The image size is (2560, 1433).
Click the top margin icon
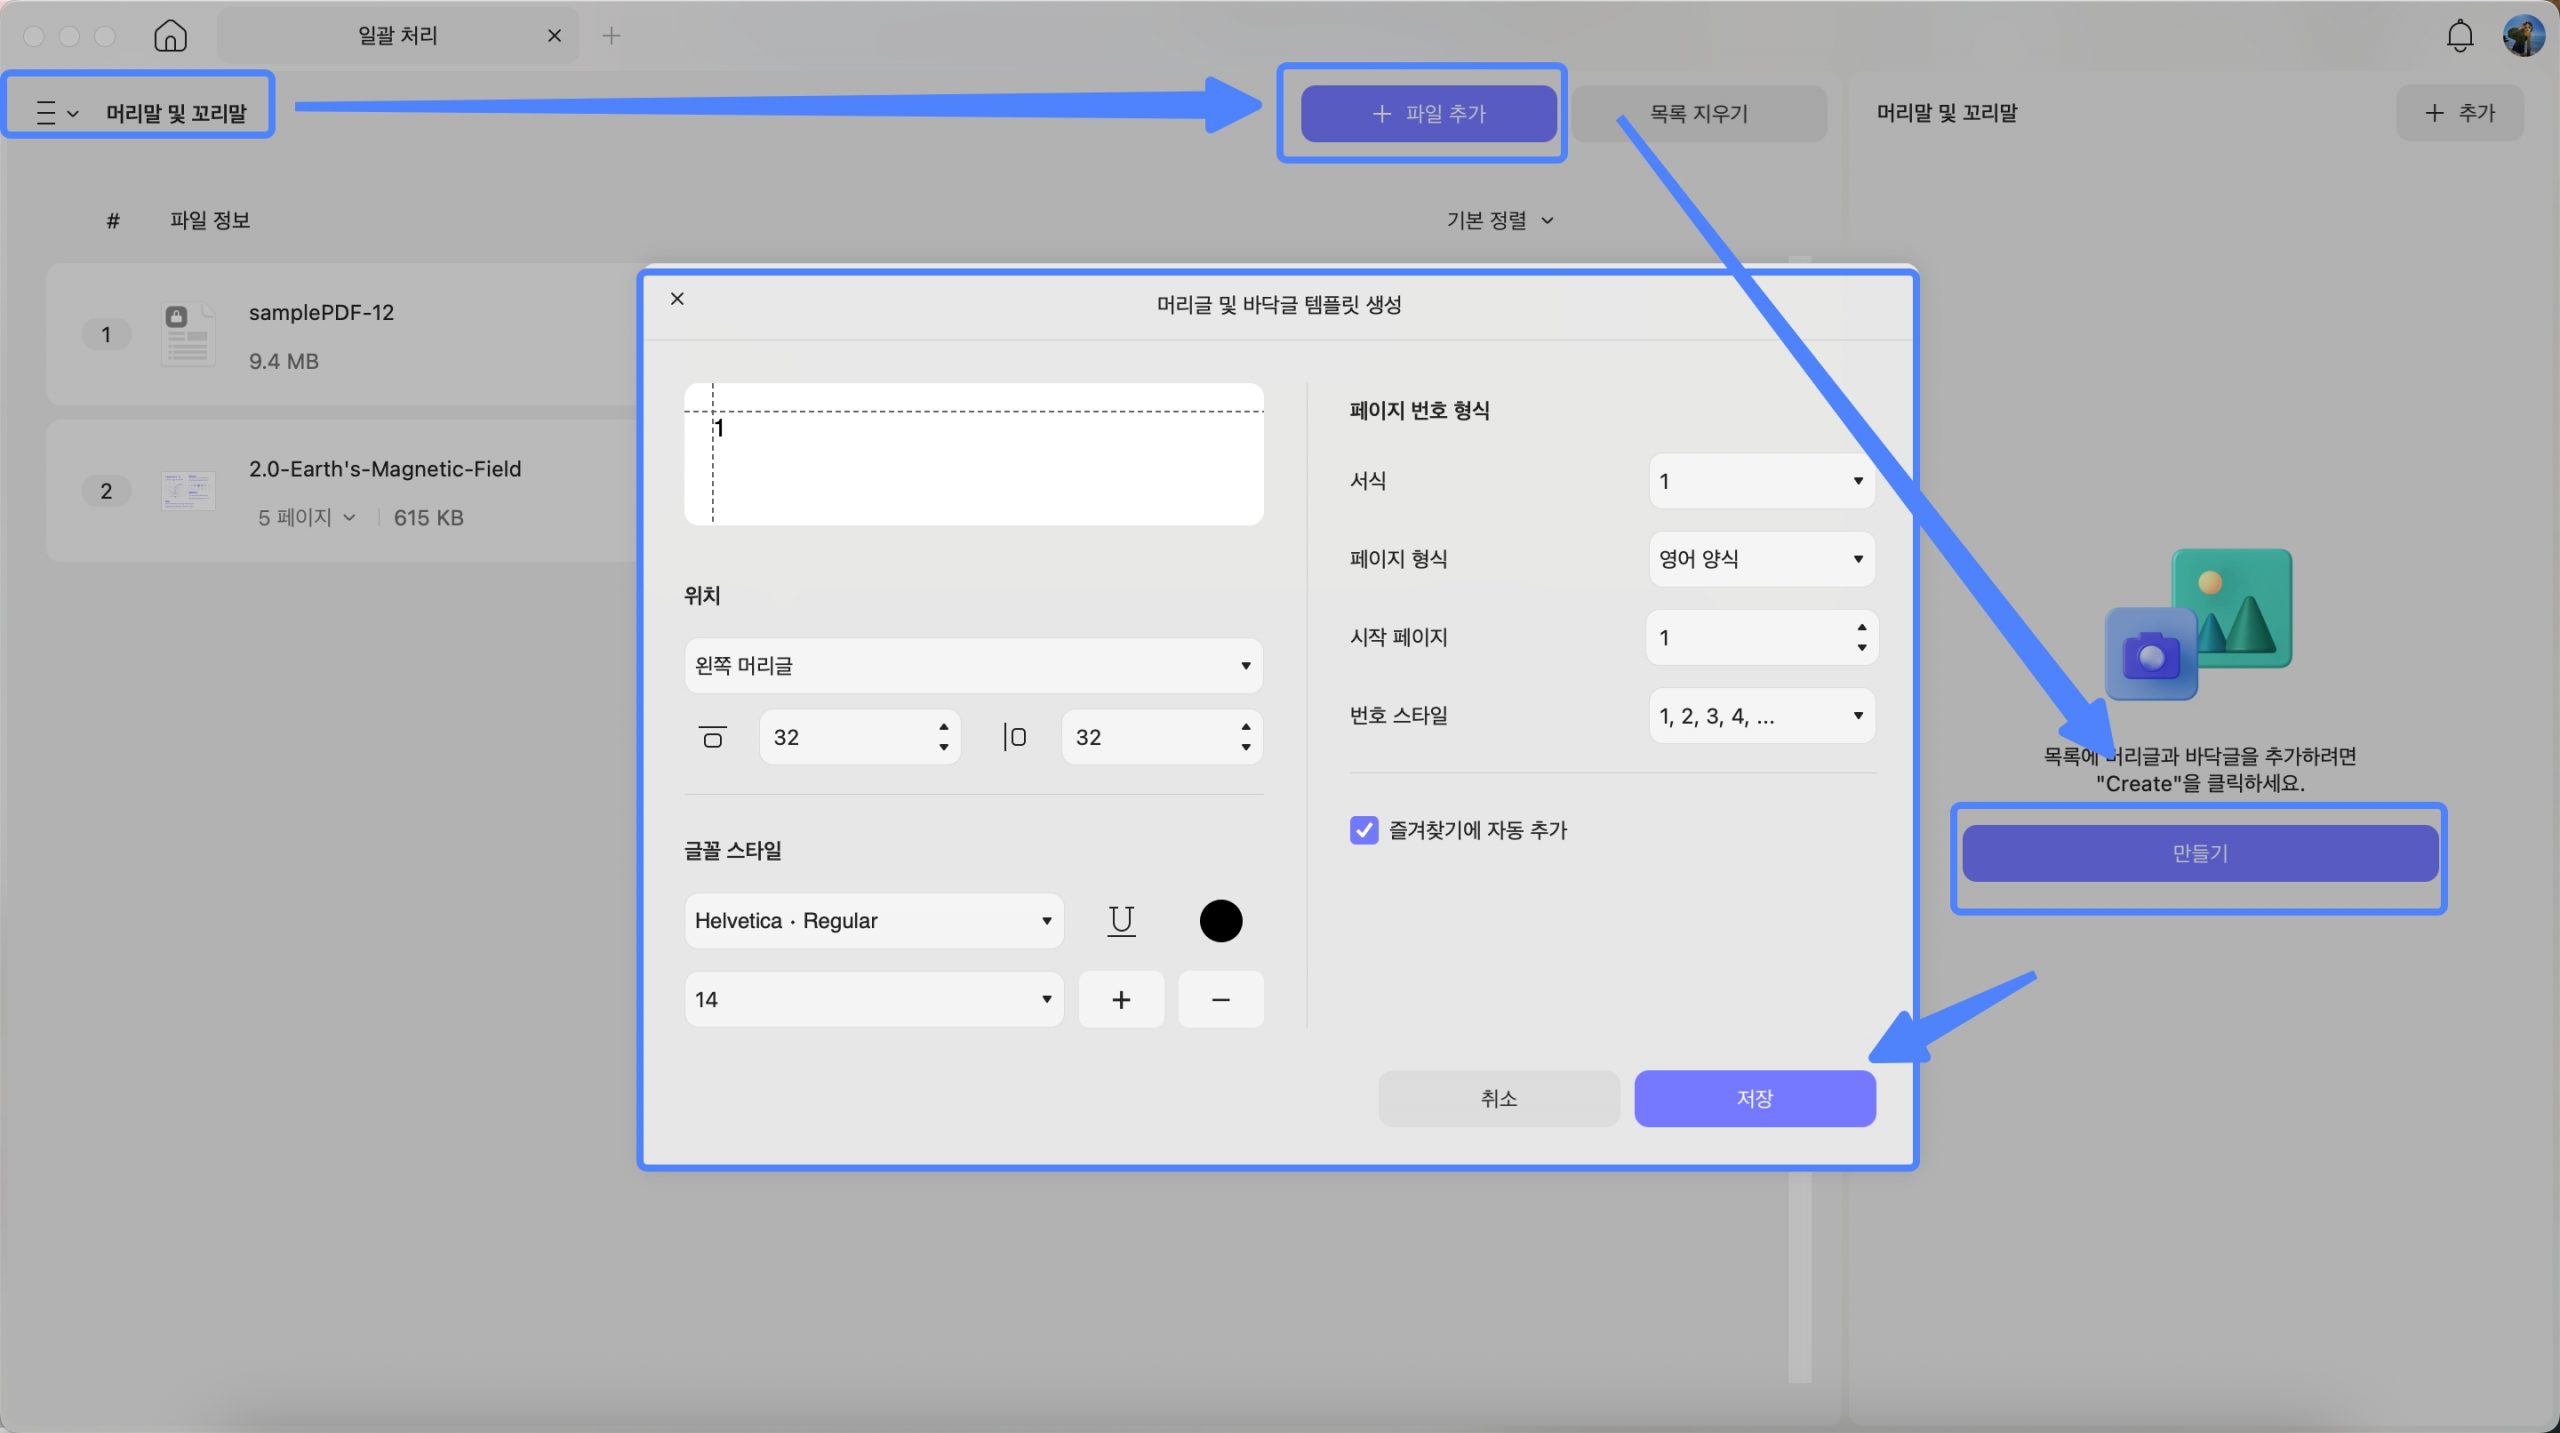tap(712, 737)
